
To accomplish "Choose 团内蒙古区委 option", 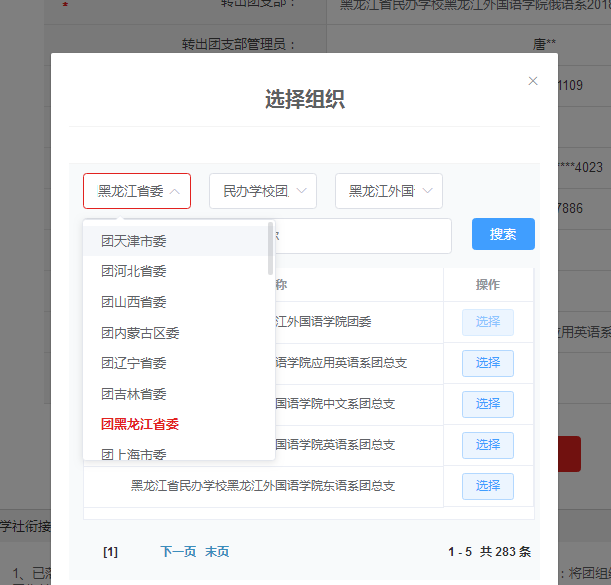I will (x=175, y=333).
